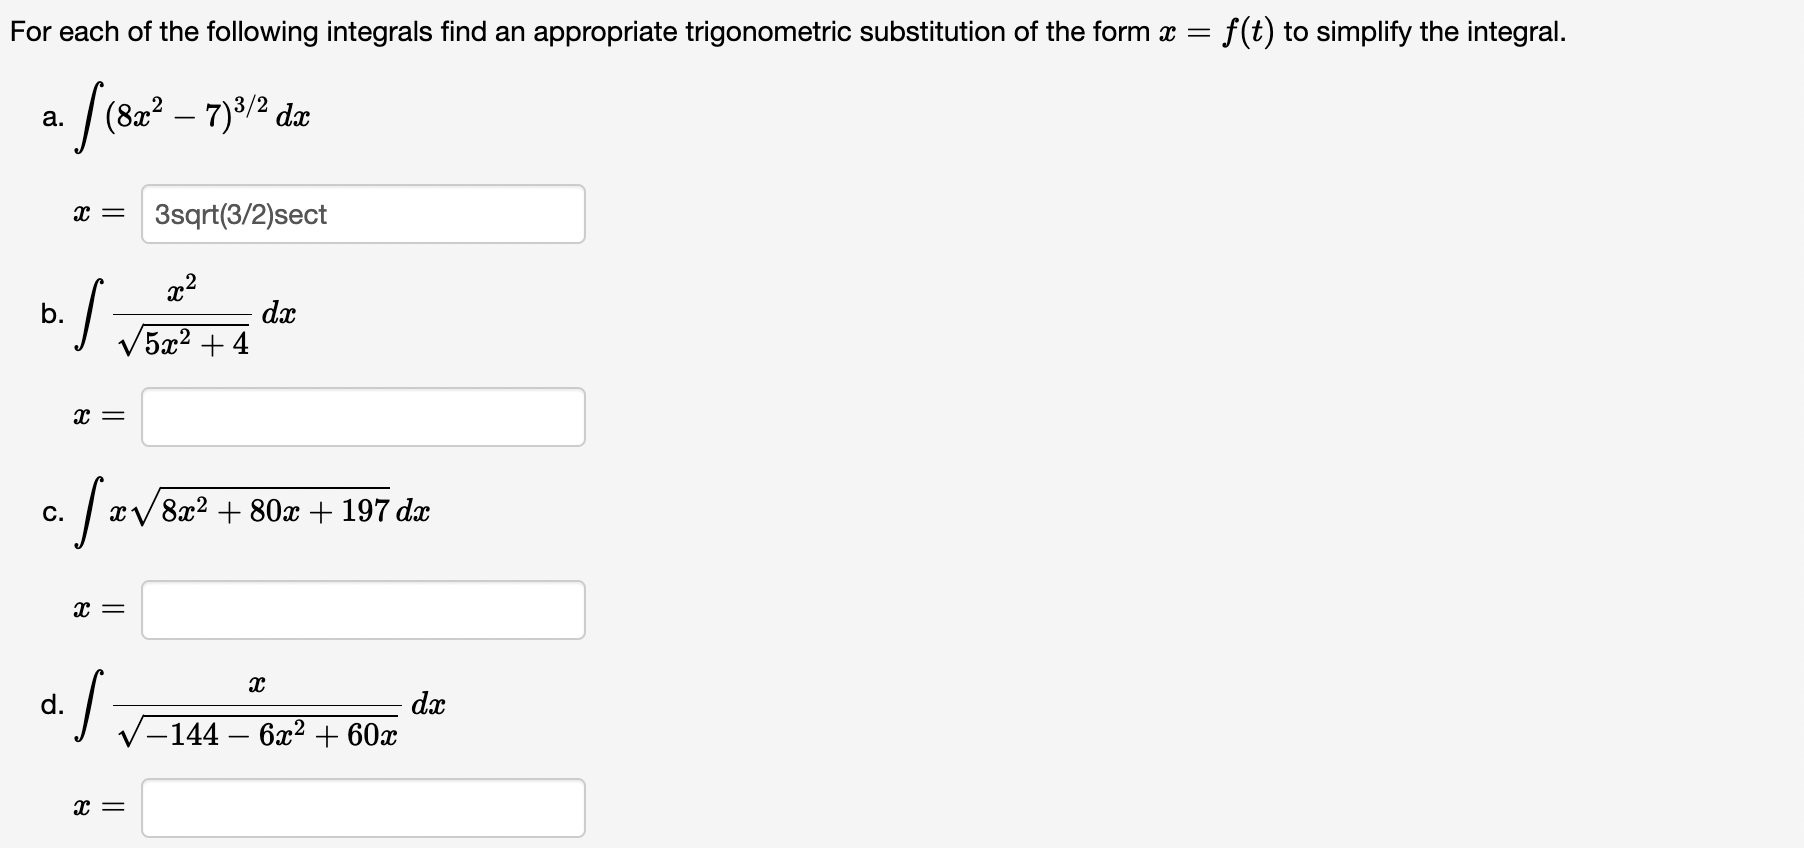Screen dimensions: 1804x848
Task: Click the answer field containing 3sqrt(3/2)sect
Action: click(x=363, y=214)
